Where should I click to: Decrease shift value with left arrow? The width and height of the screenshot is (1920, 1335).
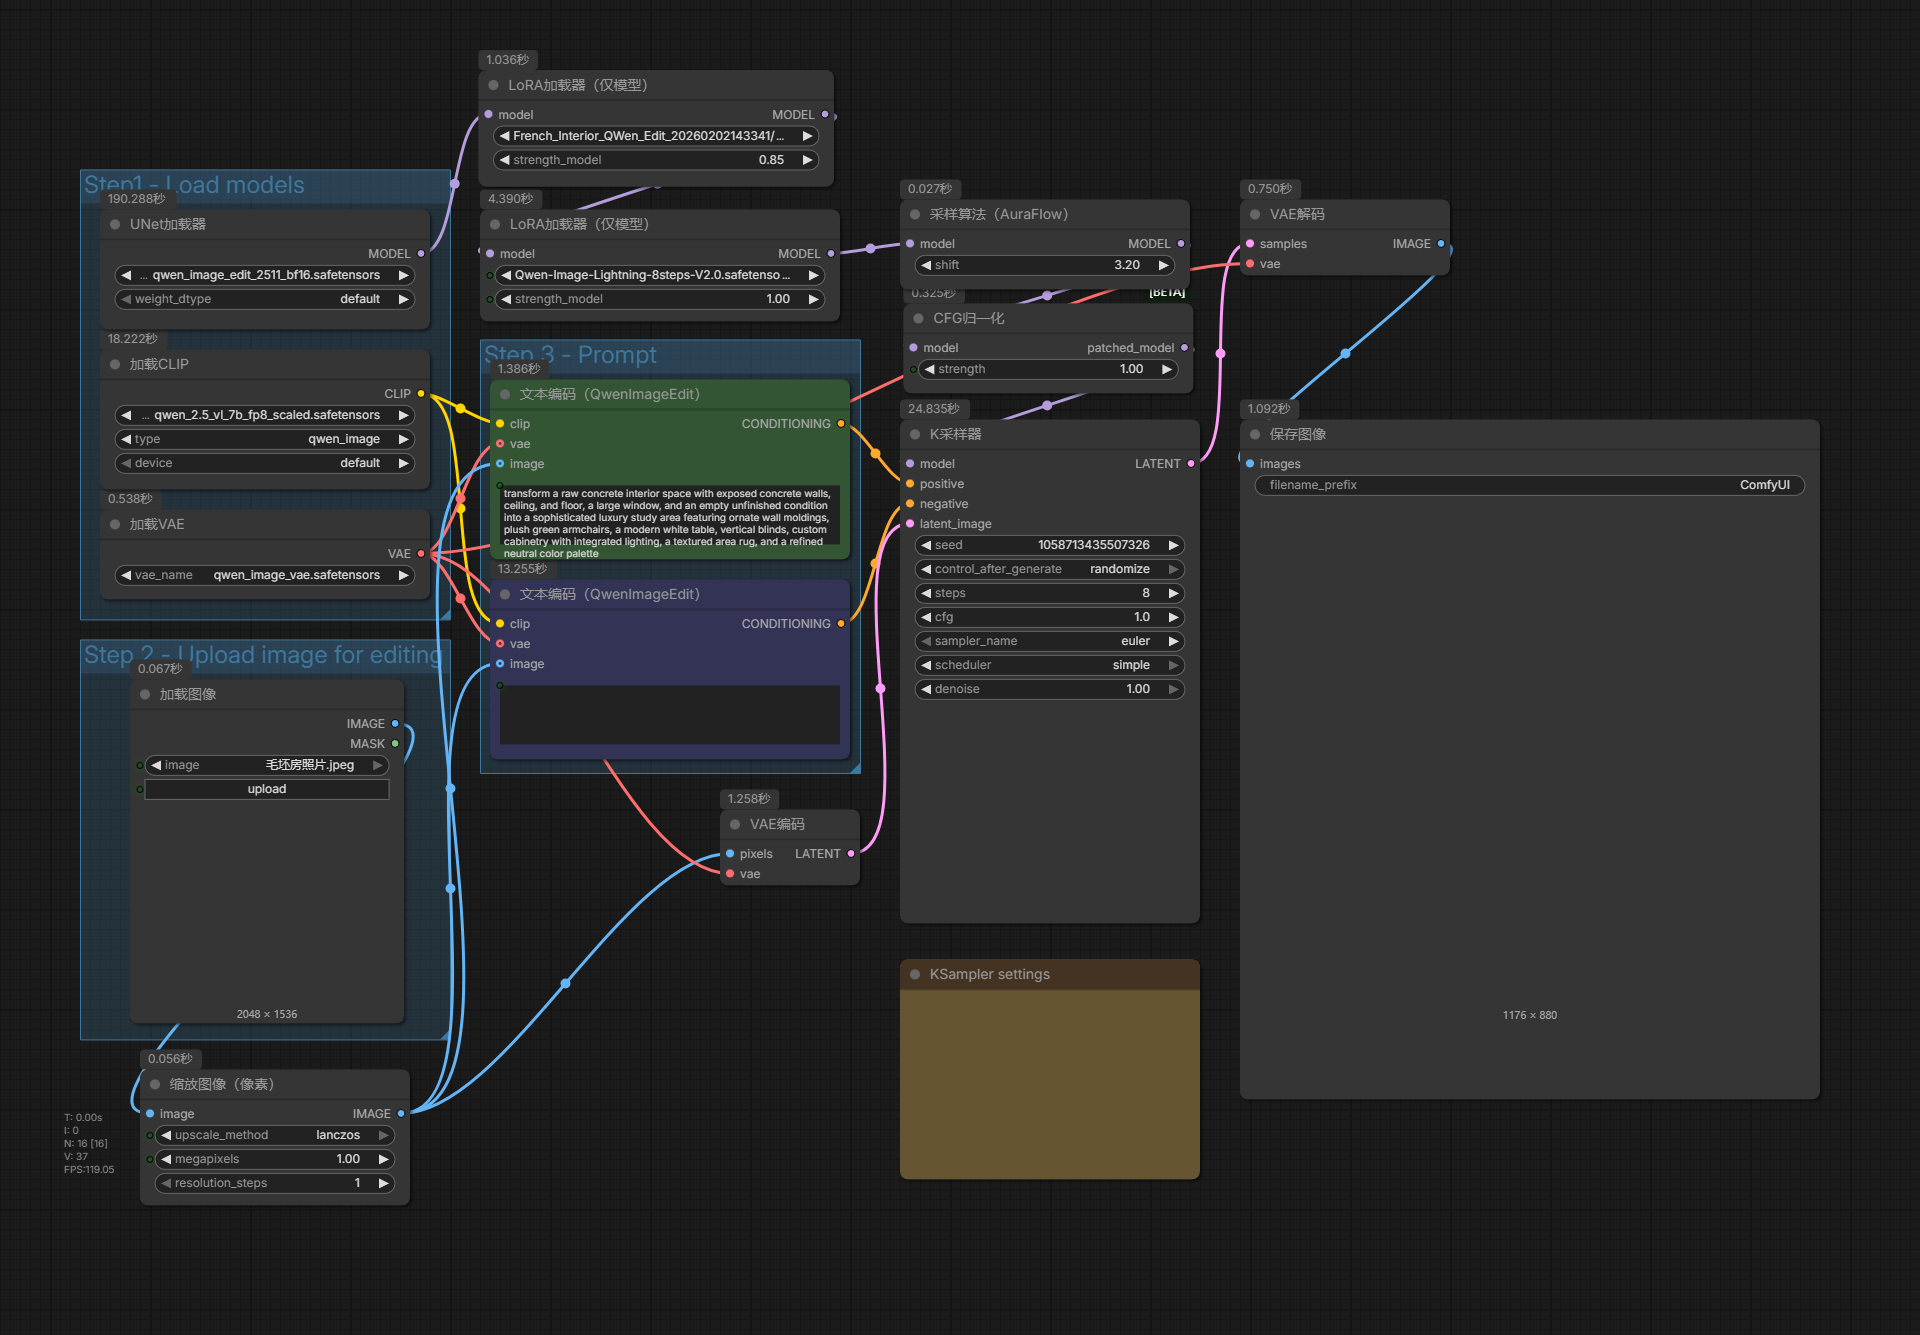[x=927, y=265]
